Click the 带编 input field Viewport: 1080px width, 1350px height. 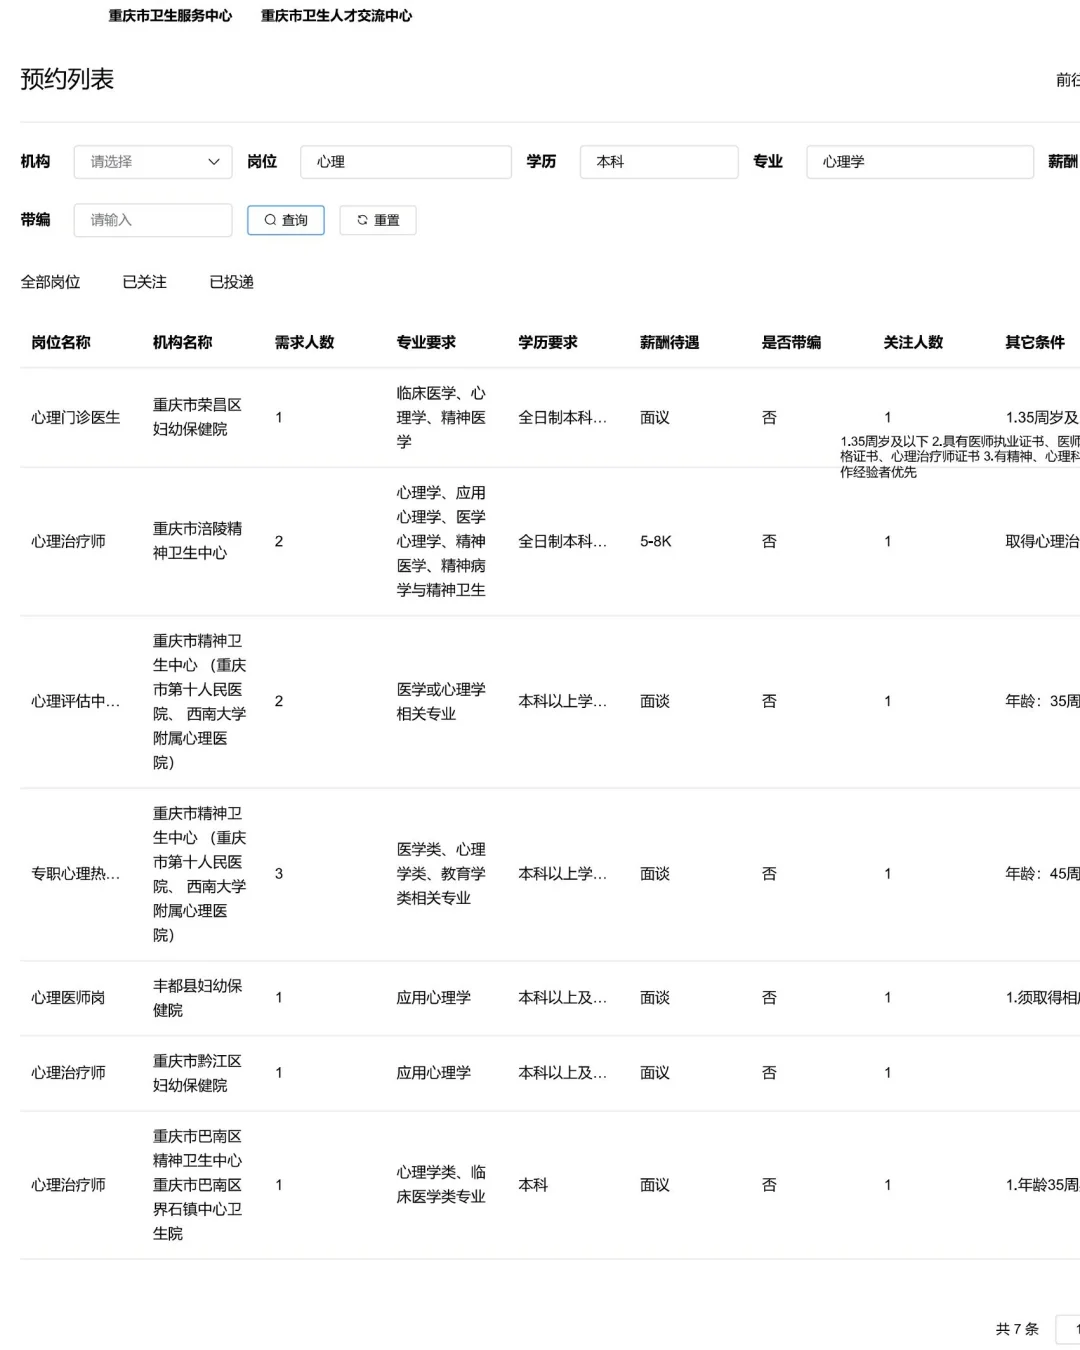coord(152,220)
